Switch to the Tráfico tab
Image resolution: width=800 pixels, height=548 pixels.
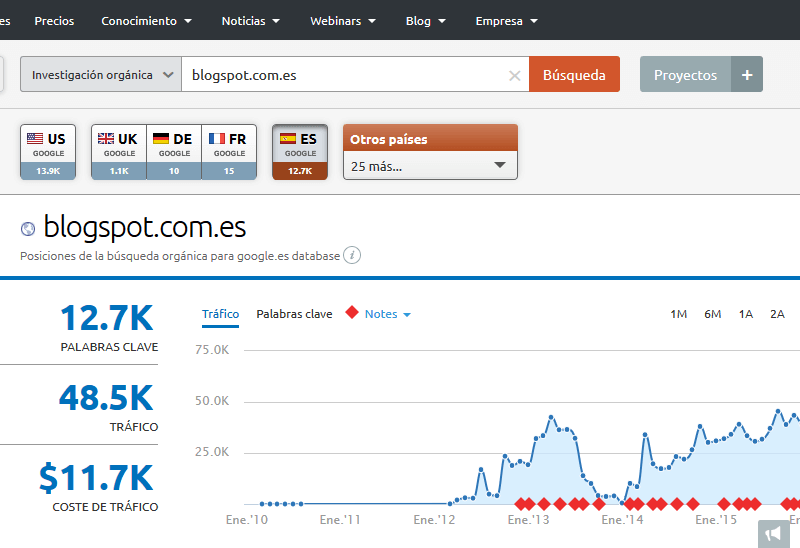pyautogui.click(x=220, y=314)
